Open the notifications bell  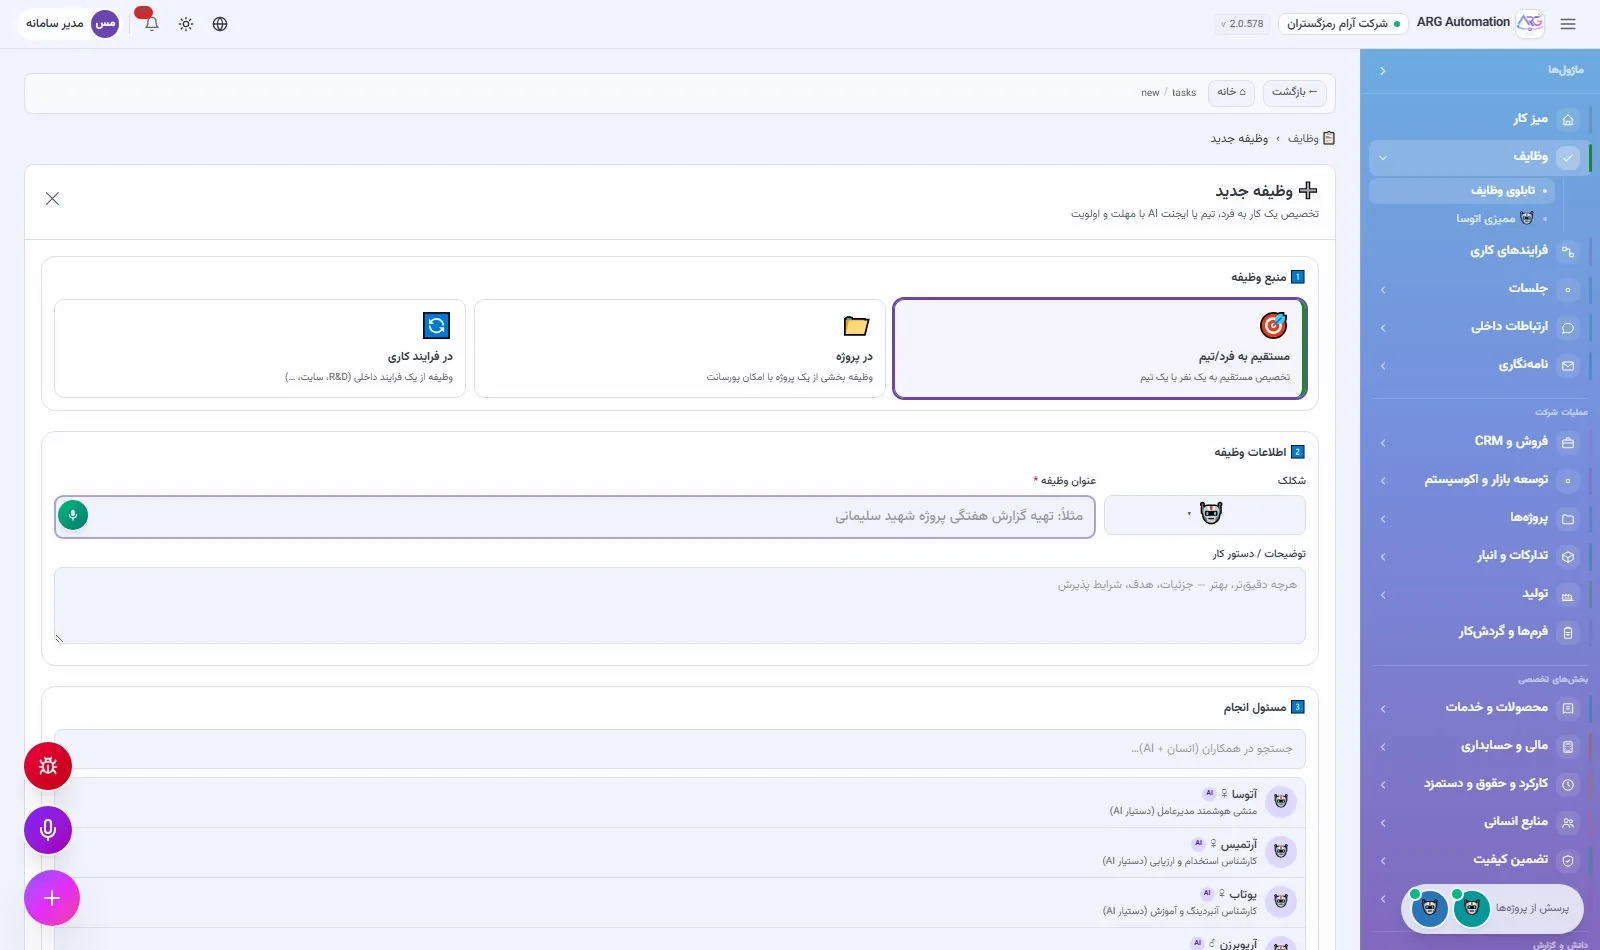pos(151,23)
